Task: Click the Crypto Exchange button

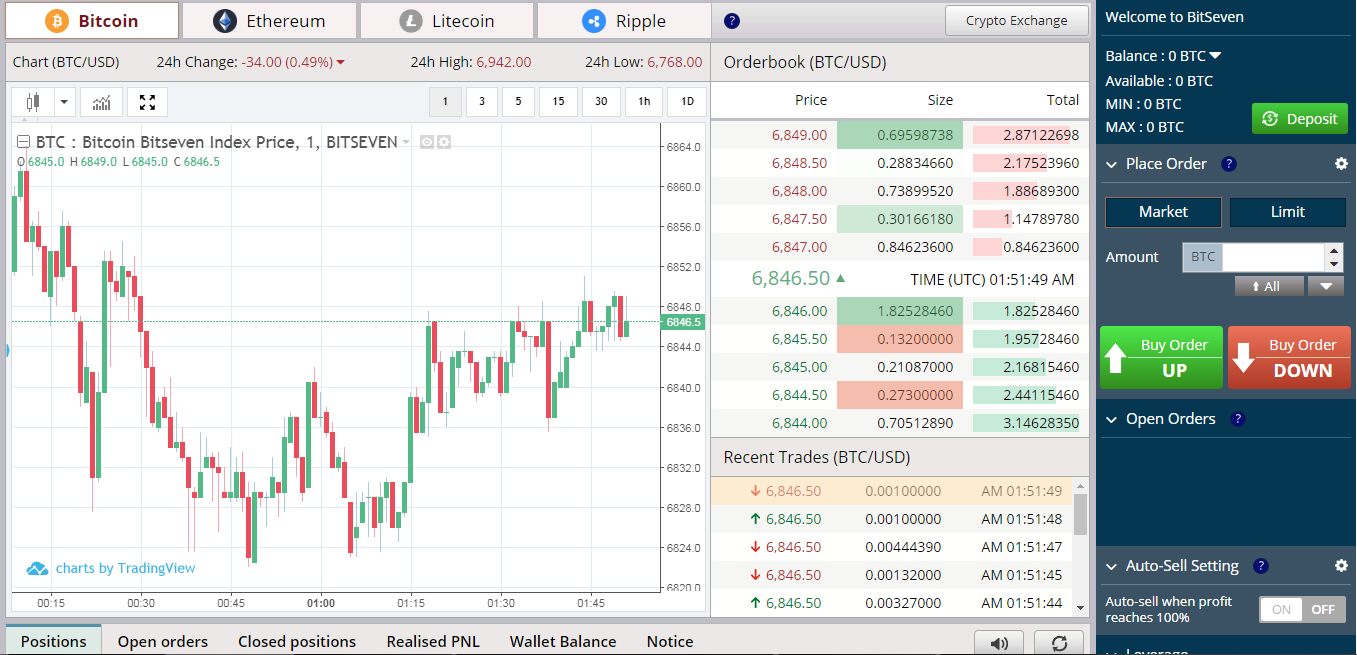Action: click(x=1017, y=21)
